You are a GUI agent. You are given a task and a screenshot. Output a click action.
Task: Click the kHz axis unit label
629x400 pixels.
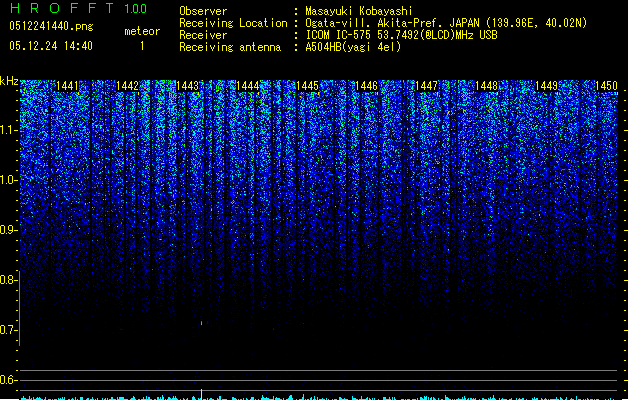tap(9, 81)
